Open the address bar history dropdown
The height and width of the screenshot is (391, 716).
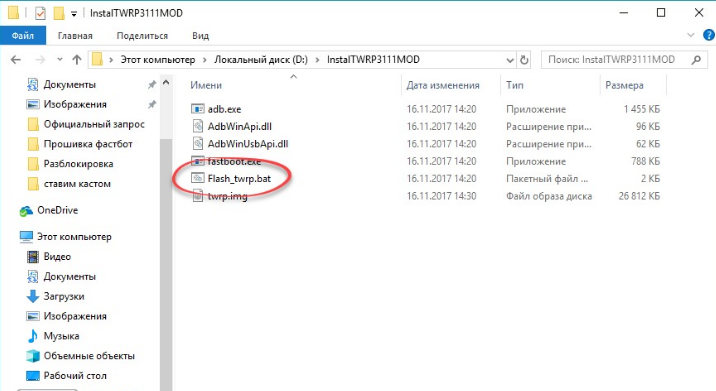510,60
